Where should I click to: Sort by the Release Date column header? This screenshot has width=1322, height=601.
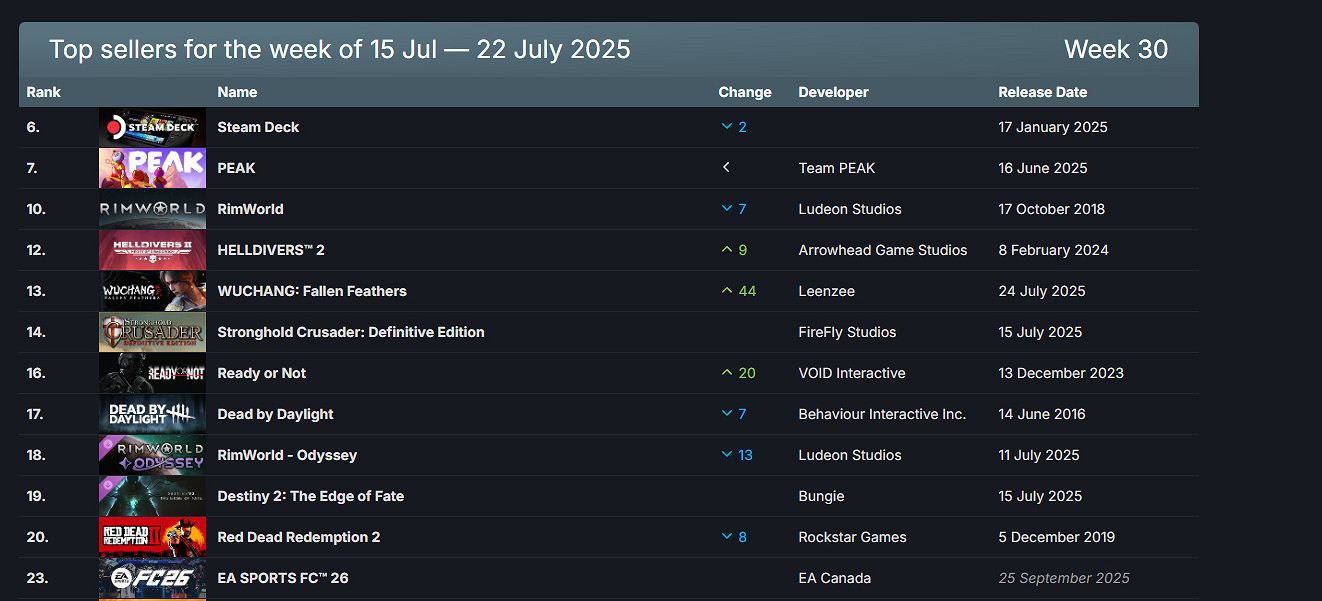[x=1043, y=91]
